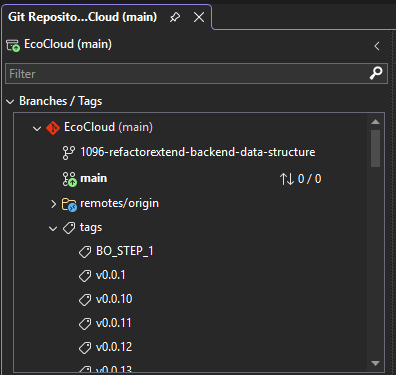396x375 pixels.
Task: Click the tag icon beside v0.0.10
Action: (85, 300)
